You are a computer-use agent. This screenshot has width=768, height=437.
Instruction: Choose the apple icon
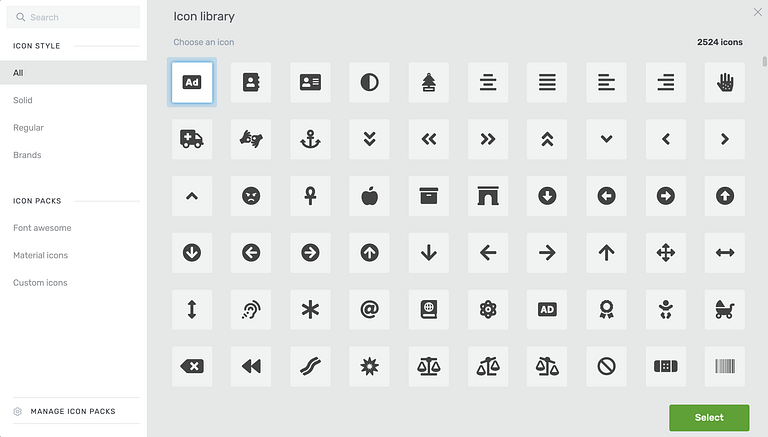[369, 196]
